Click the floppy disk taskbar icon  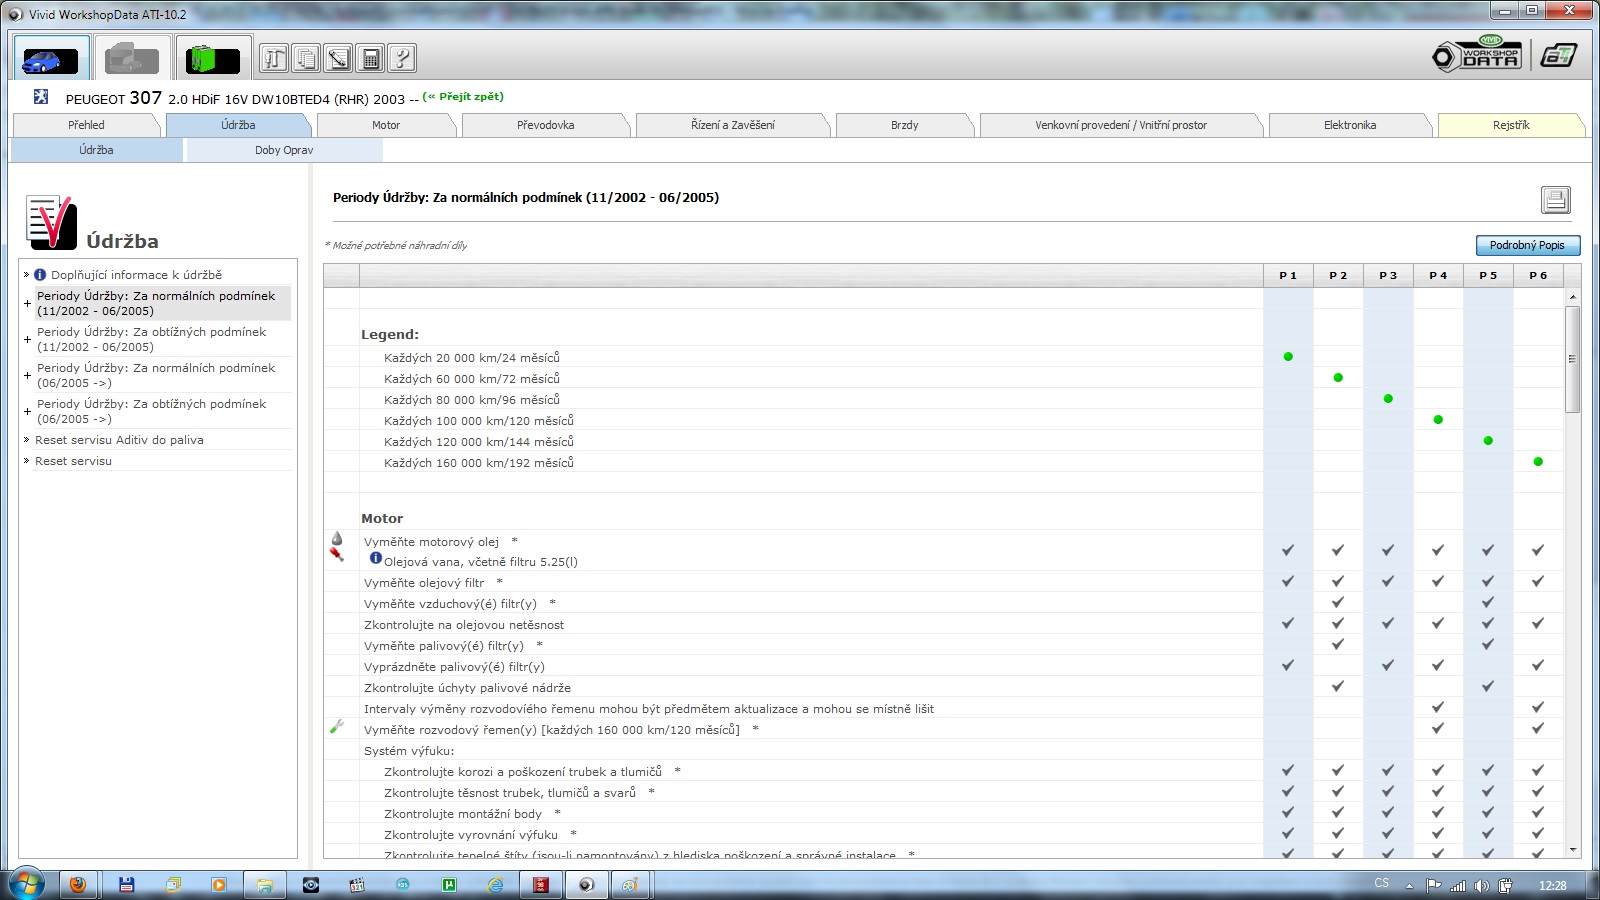126,885
